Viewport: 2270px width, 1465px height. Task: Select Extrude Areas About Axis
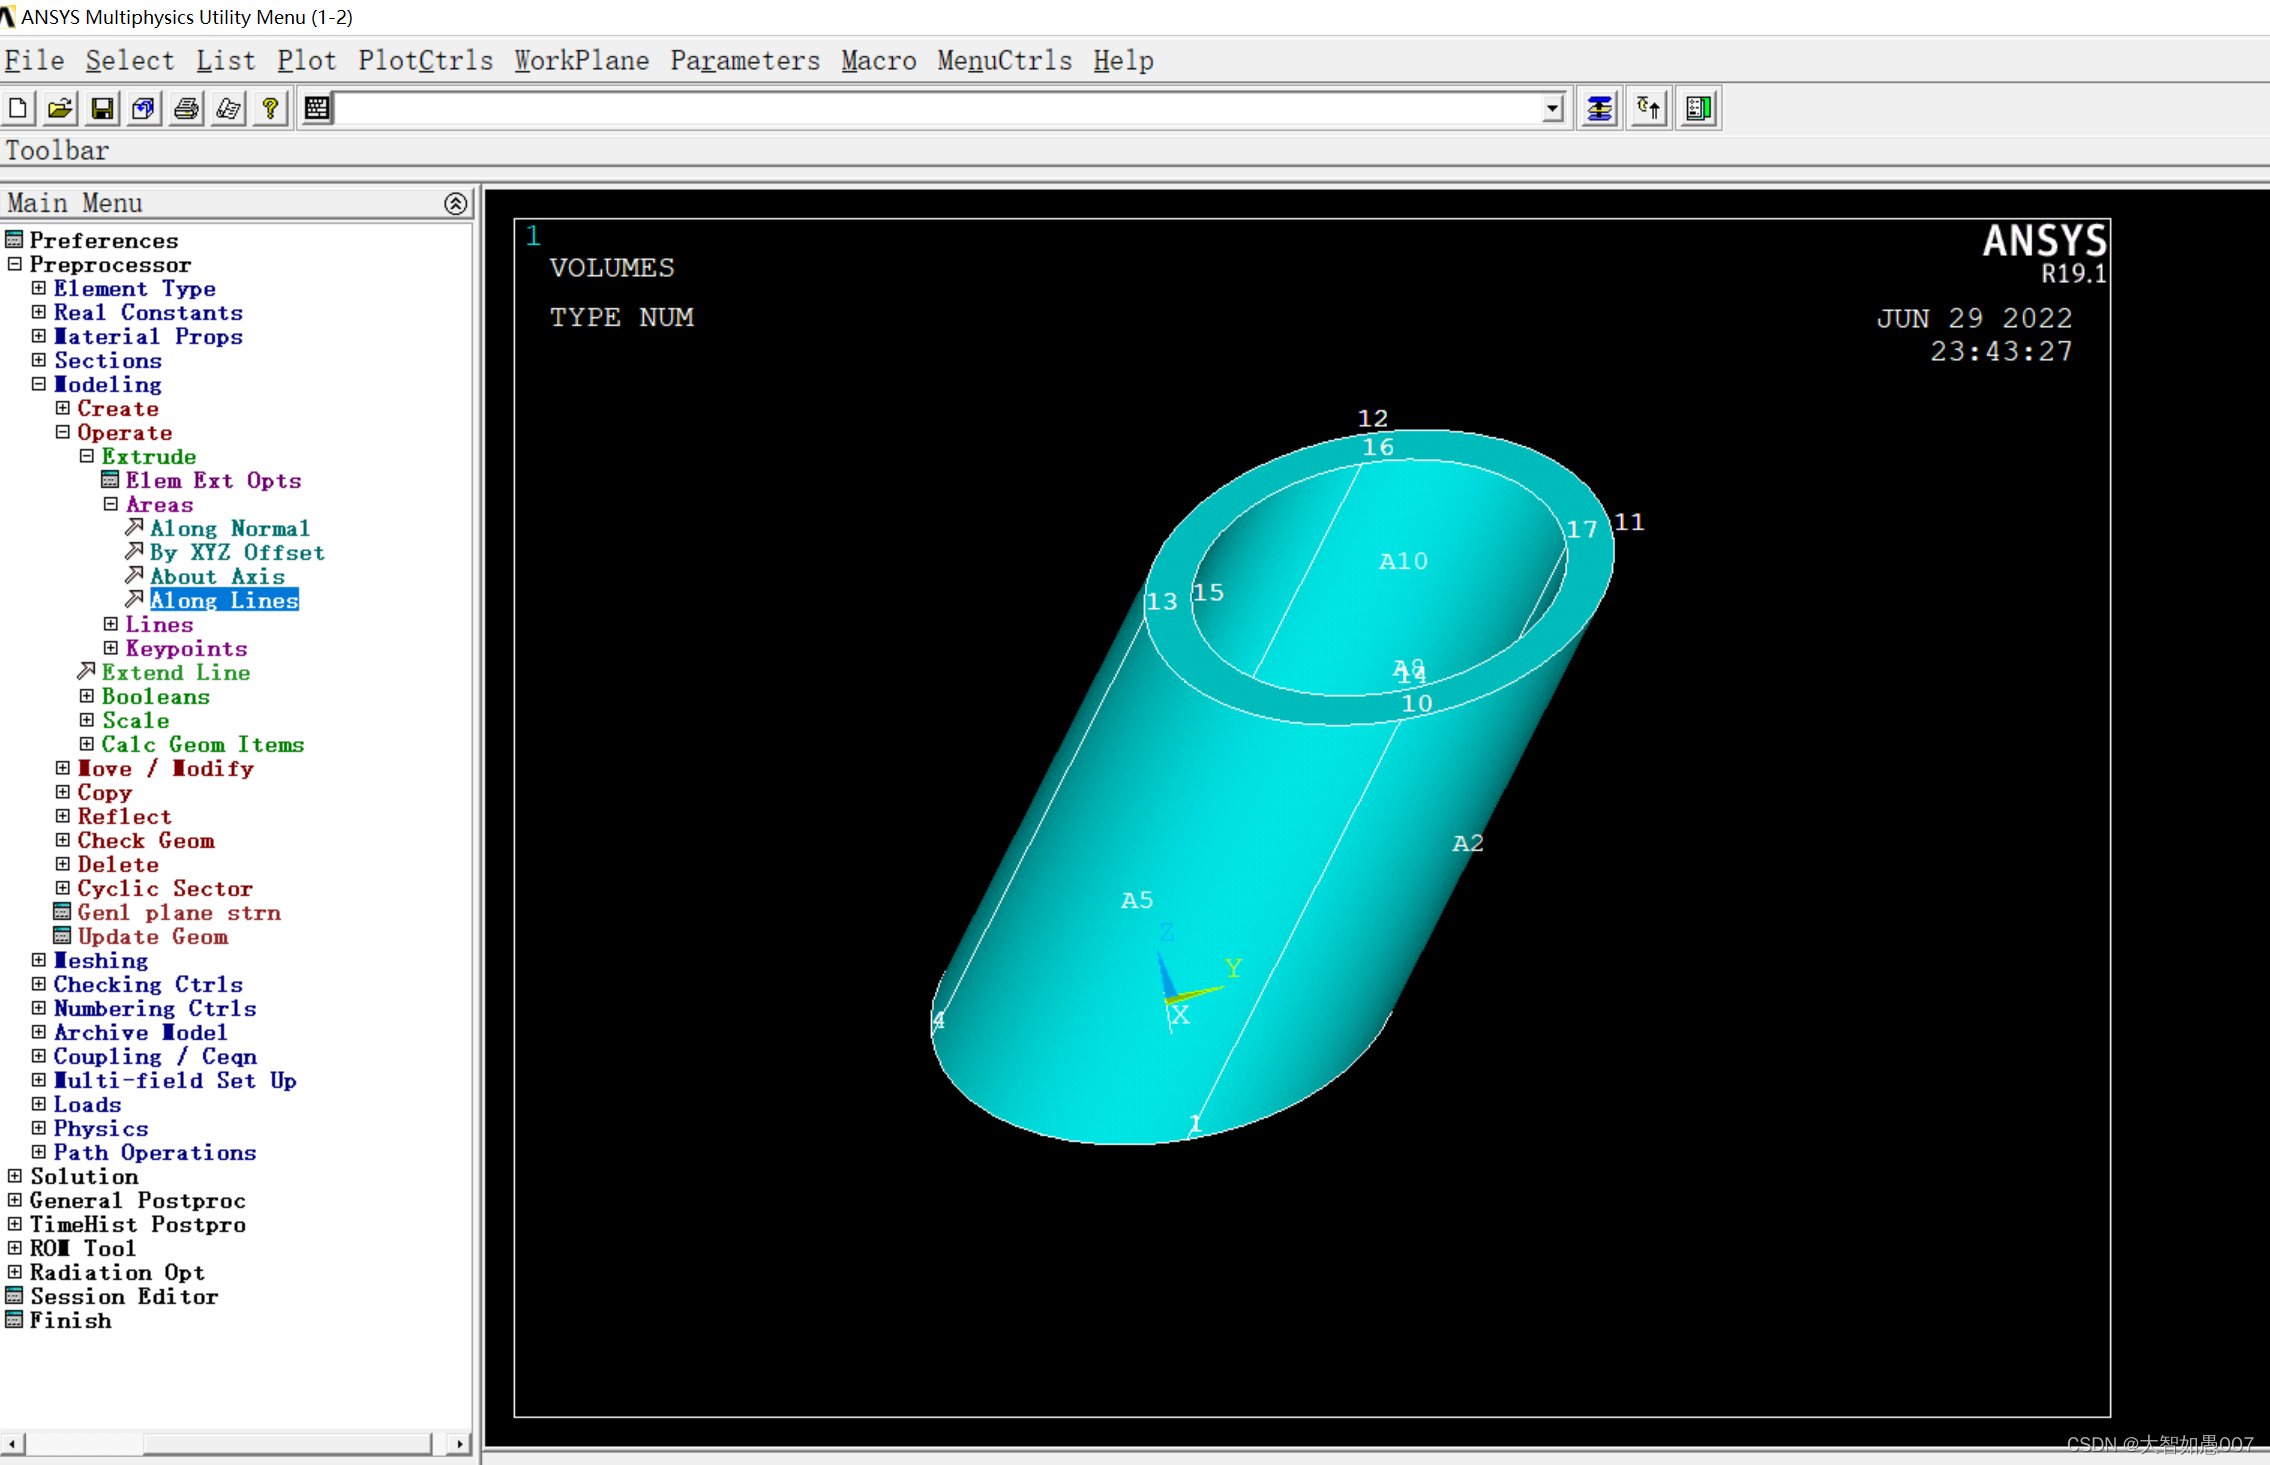coord(217,576)
